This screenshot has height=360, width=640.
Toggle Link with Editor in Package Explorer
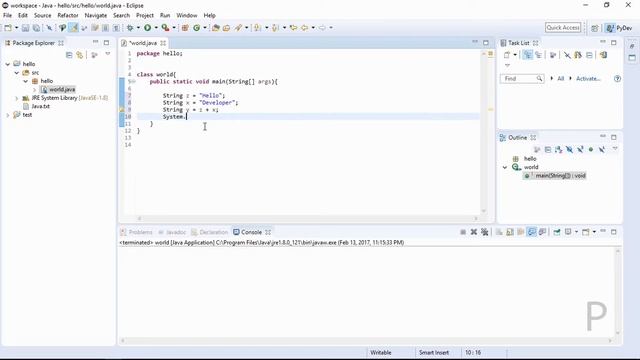(x=80, y=55)
